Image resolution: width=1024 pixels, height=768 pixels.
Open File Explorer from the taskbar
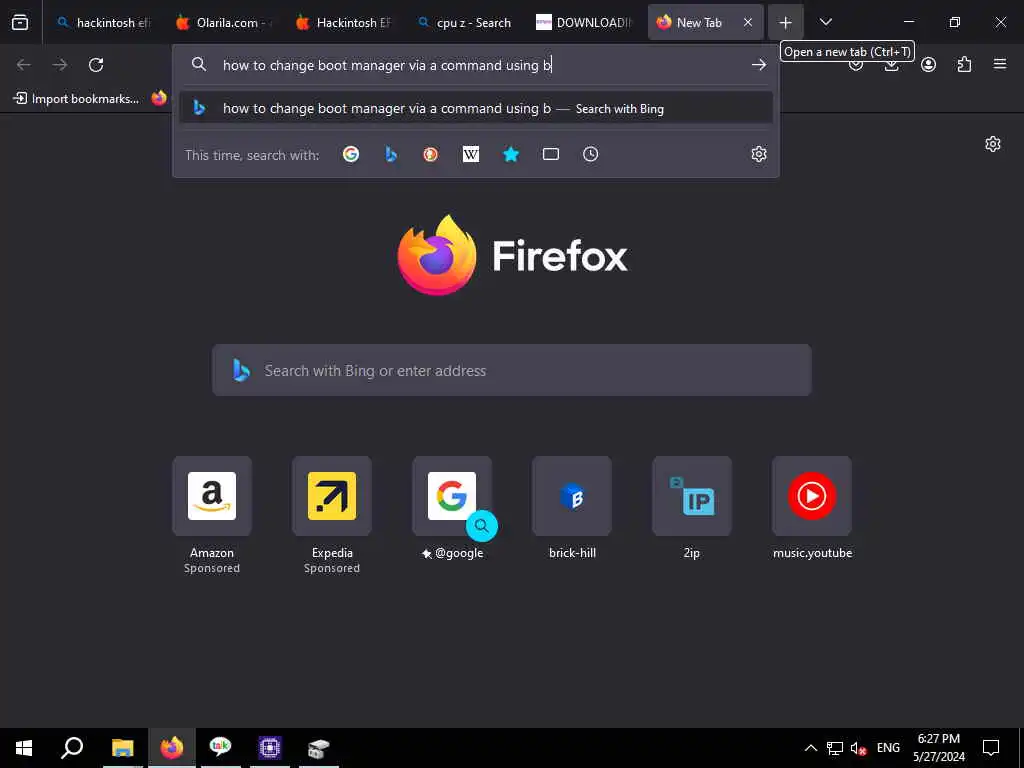tap(122, 748)
